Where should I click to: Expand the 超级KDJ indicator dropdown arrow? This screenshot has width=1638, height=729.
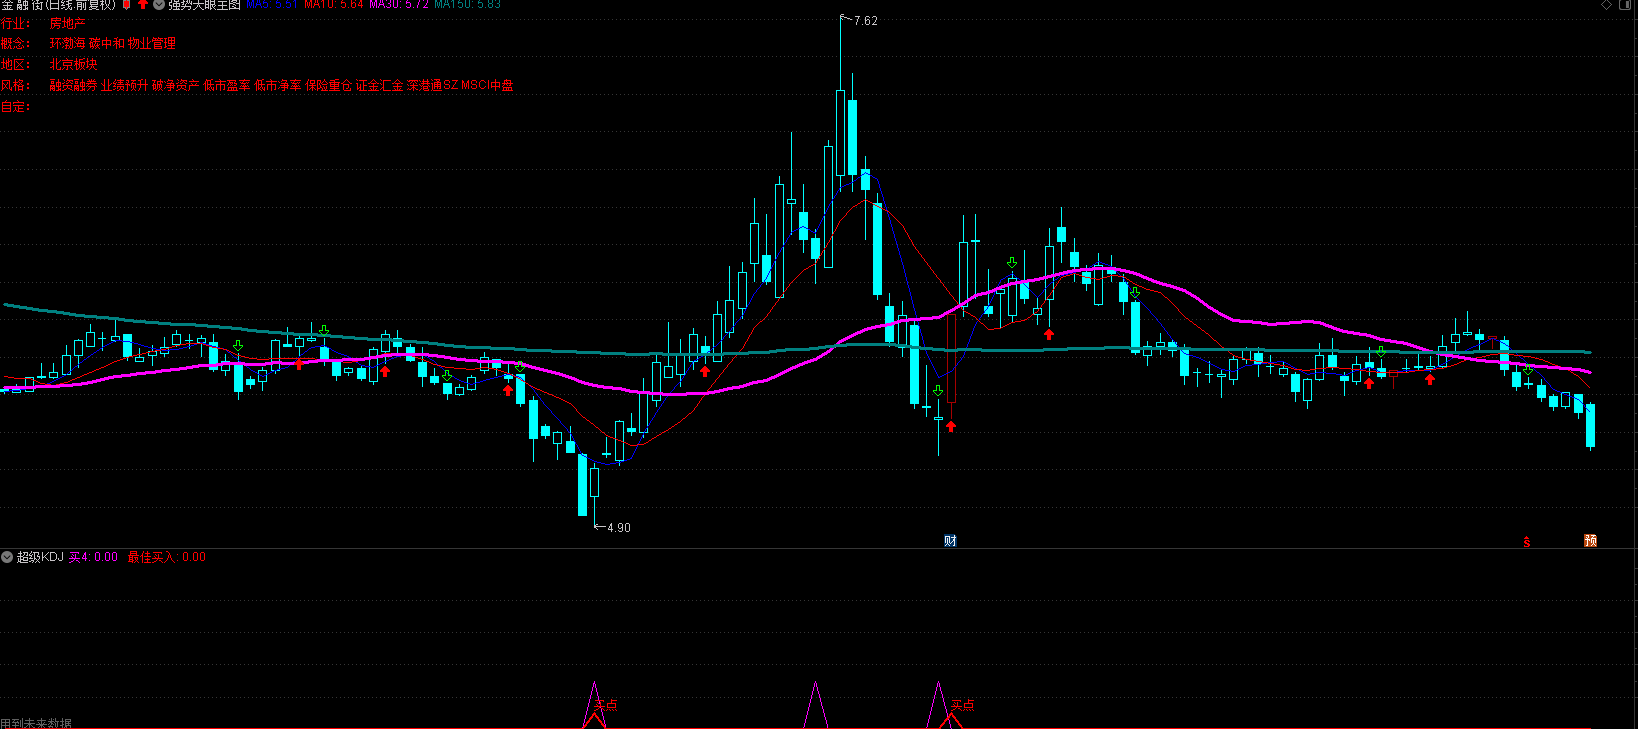coord(7,557)
